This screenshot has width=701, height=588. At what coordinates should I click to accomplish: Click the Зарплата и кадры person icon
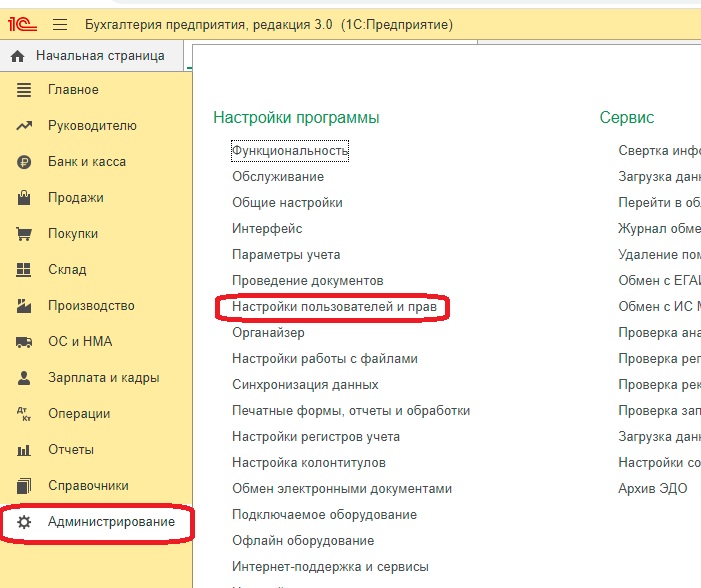point(25,378)
